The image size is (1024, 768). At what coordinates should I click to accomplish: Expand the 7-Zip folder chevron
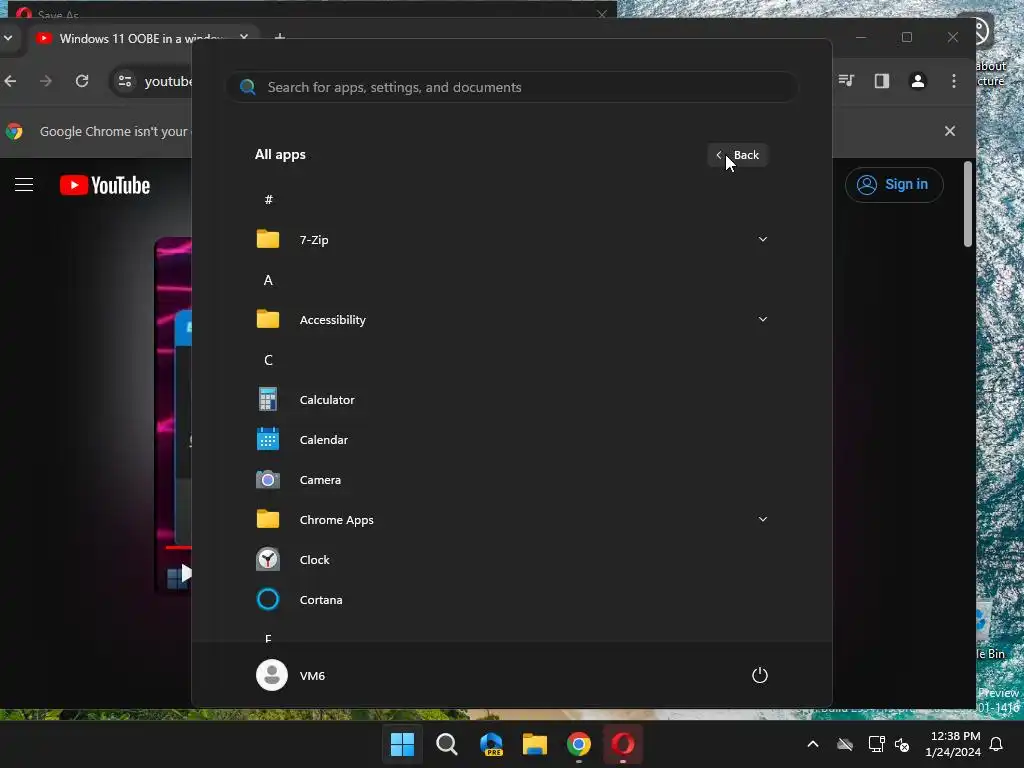(x=762, y=239)
